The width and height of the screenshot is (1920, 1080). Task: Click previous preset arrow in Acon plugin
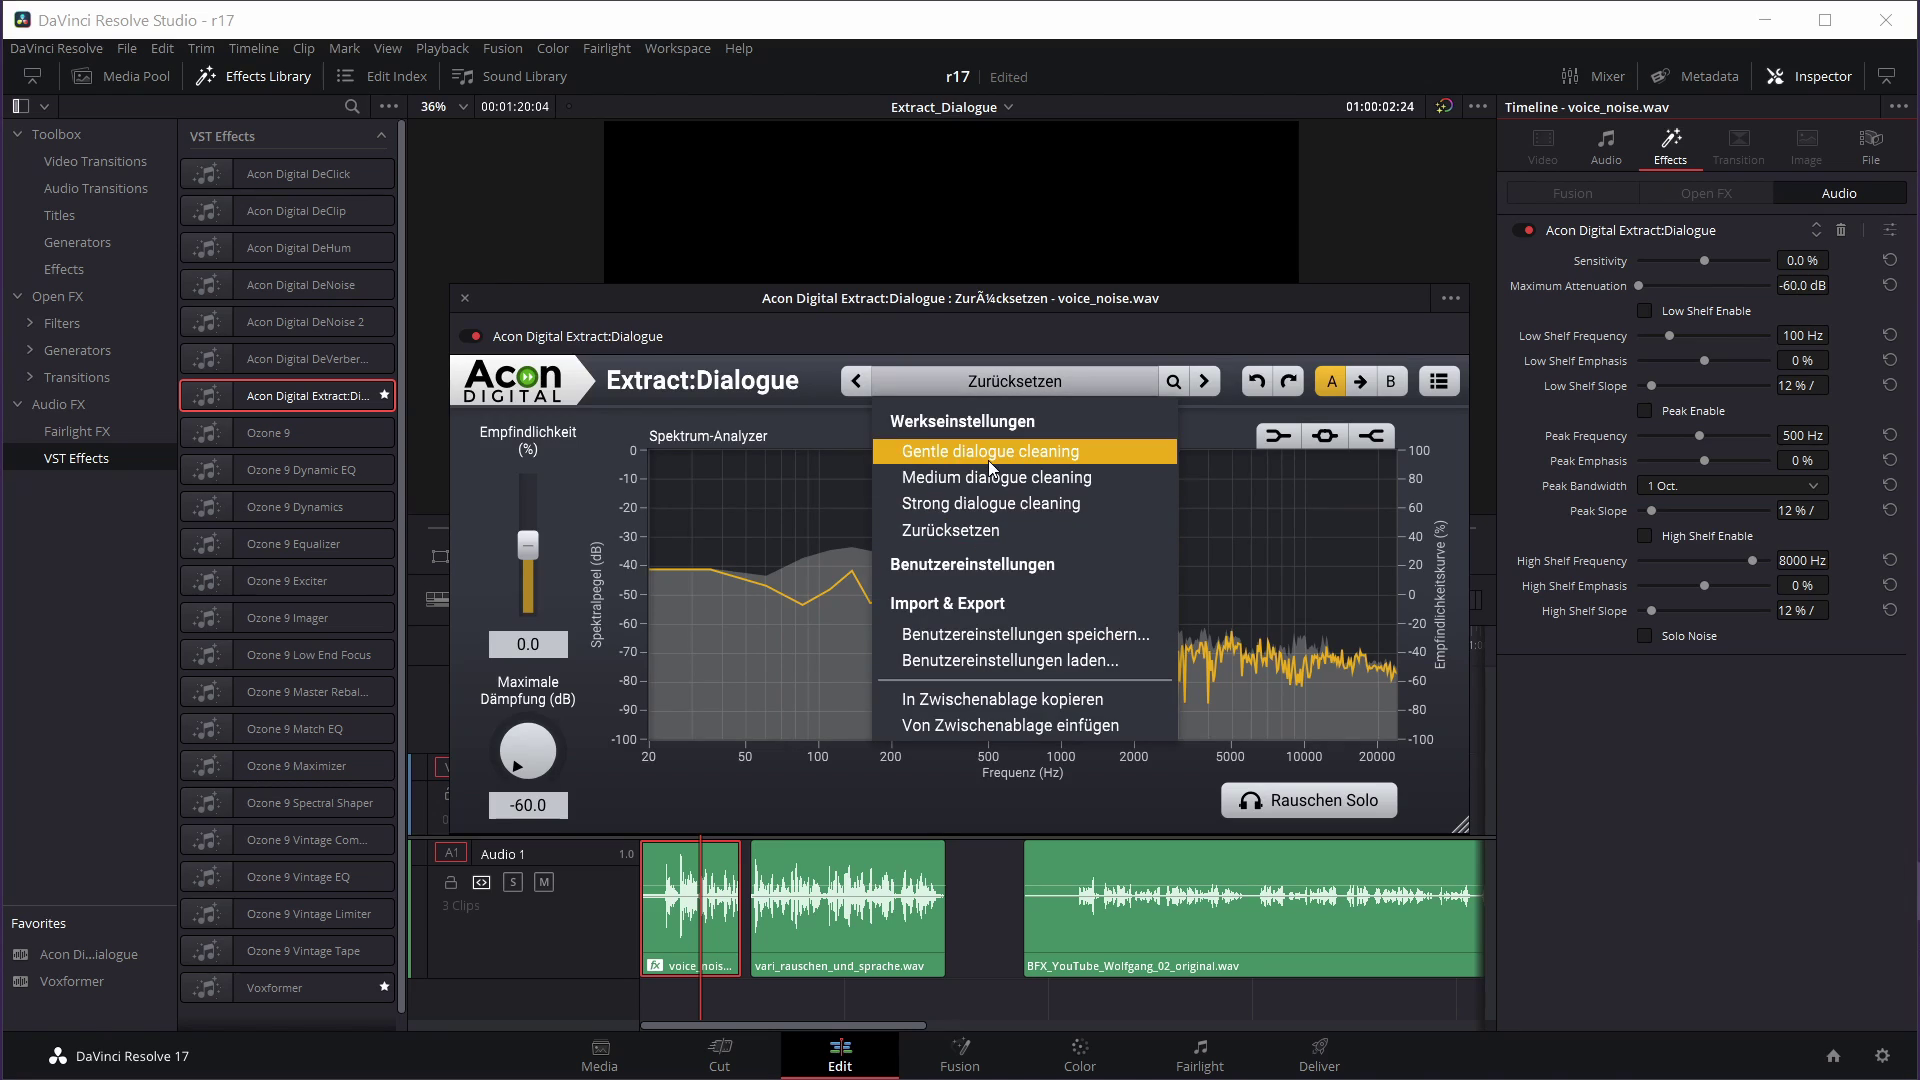point(856,381)
